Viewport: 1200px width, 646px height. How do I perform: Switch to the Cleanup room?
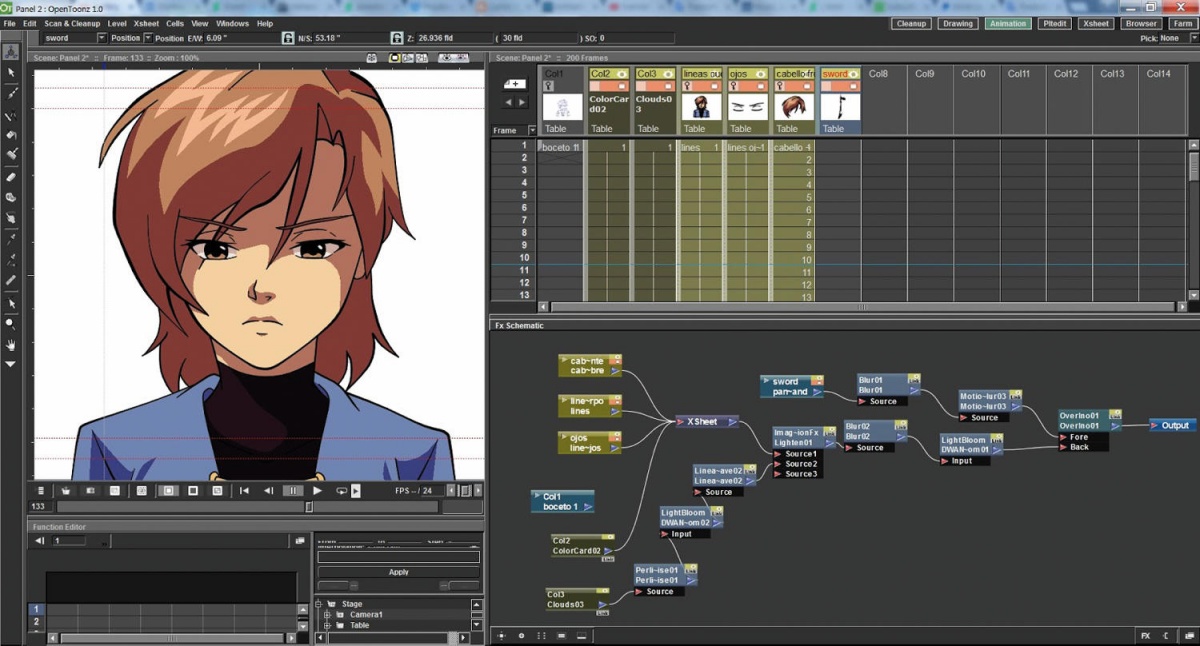911,23
